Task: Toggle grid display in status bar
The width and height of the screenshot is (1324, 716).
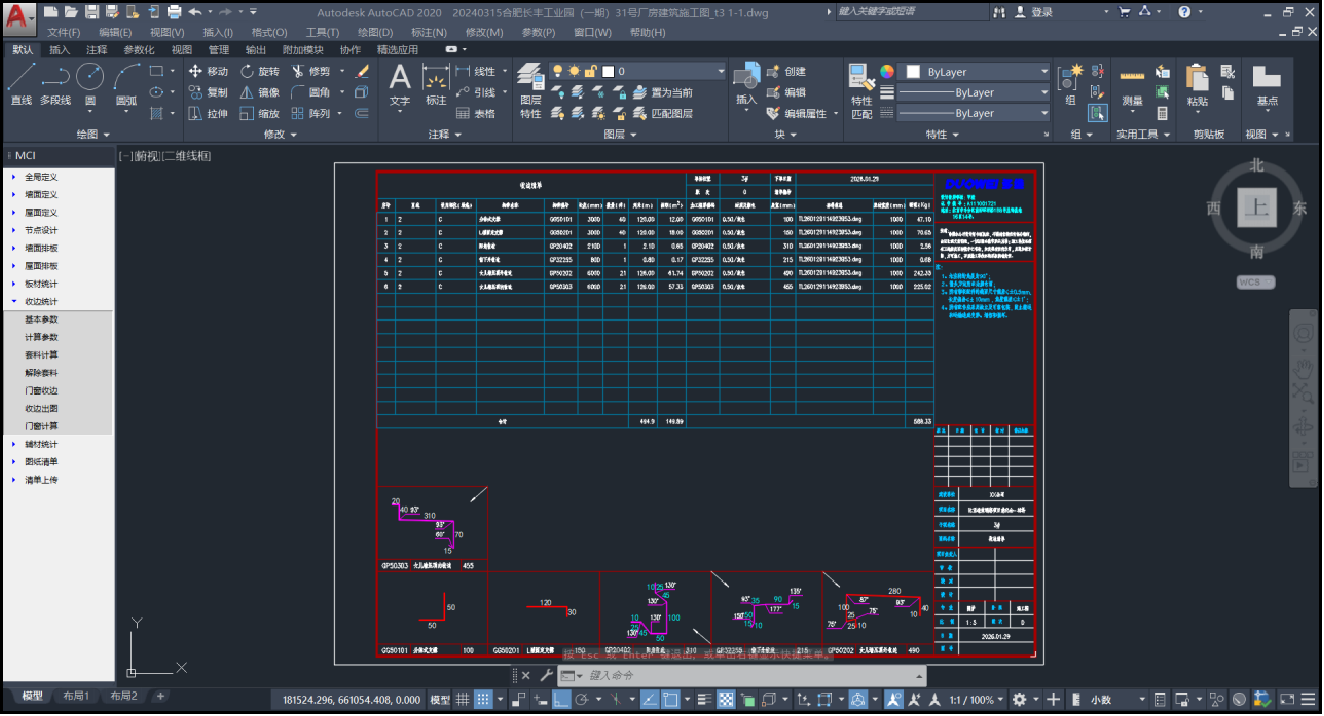Action: (463, 700)
